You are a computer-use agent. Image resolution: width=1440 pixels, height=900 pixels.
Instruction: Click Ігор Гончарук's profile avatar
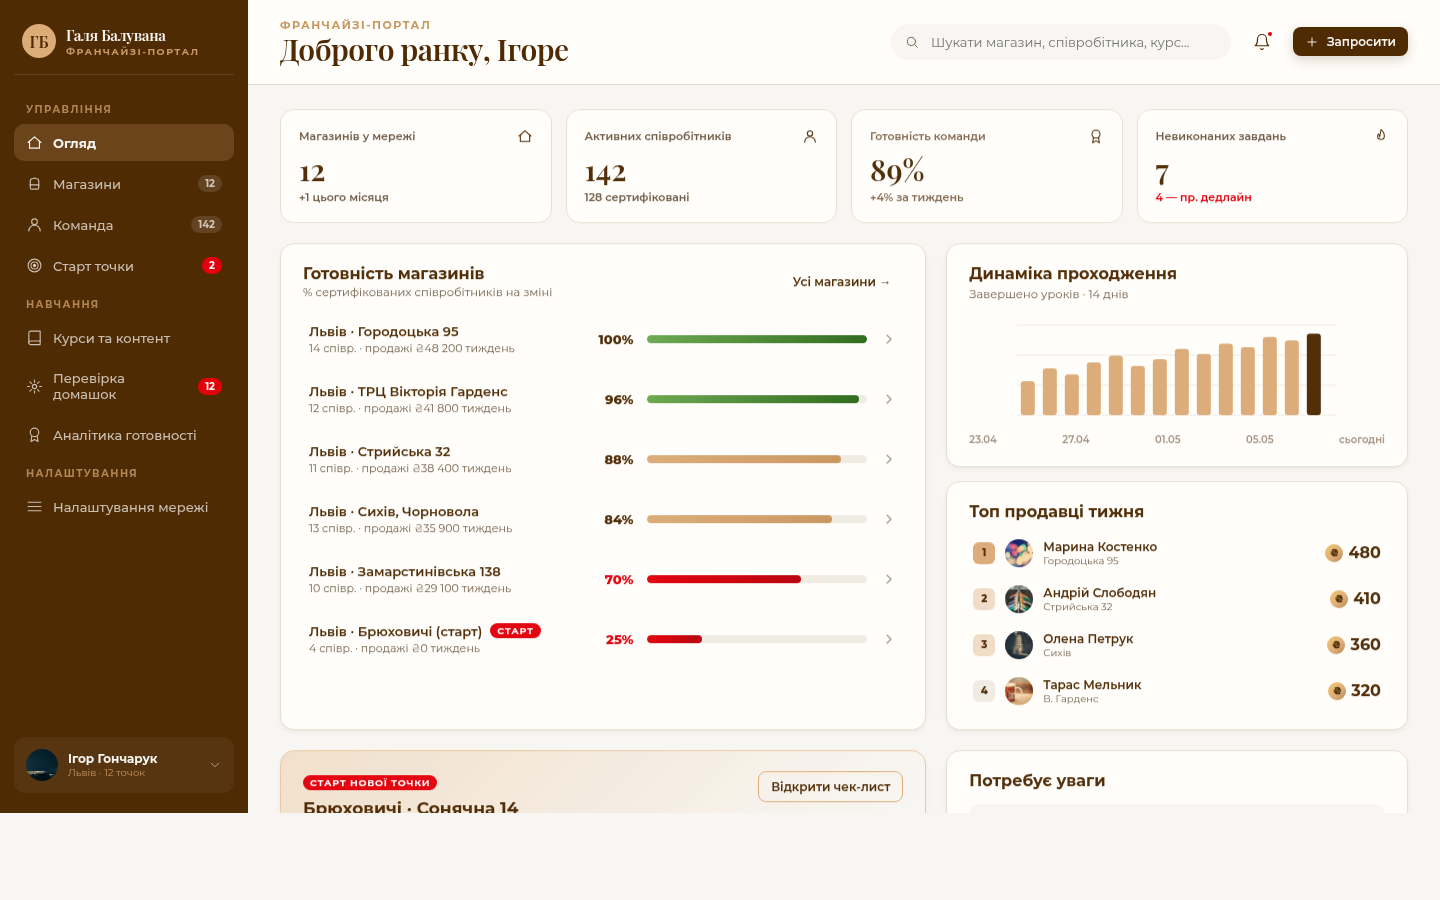click(x=42, y=765)
